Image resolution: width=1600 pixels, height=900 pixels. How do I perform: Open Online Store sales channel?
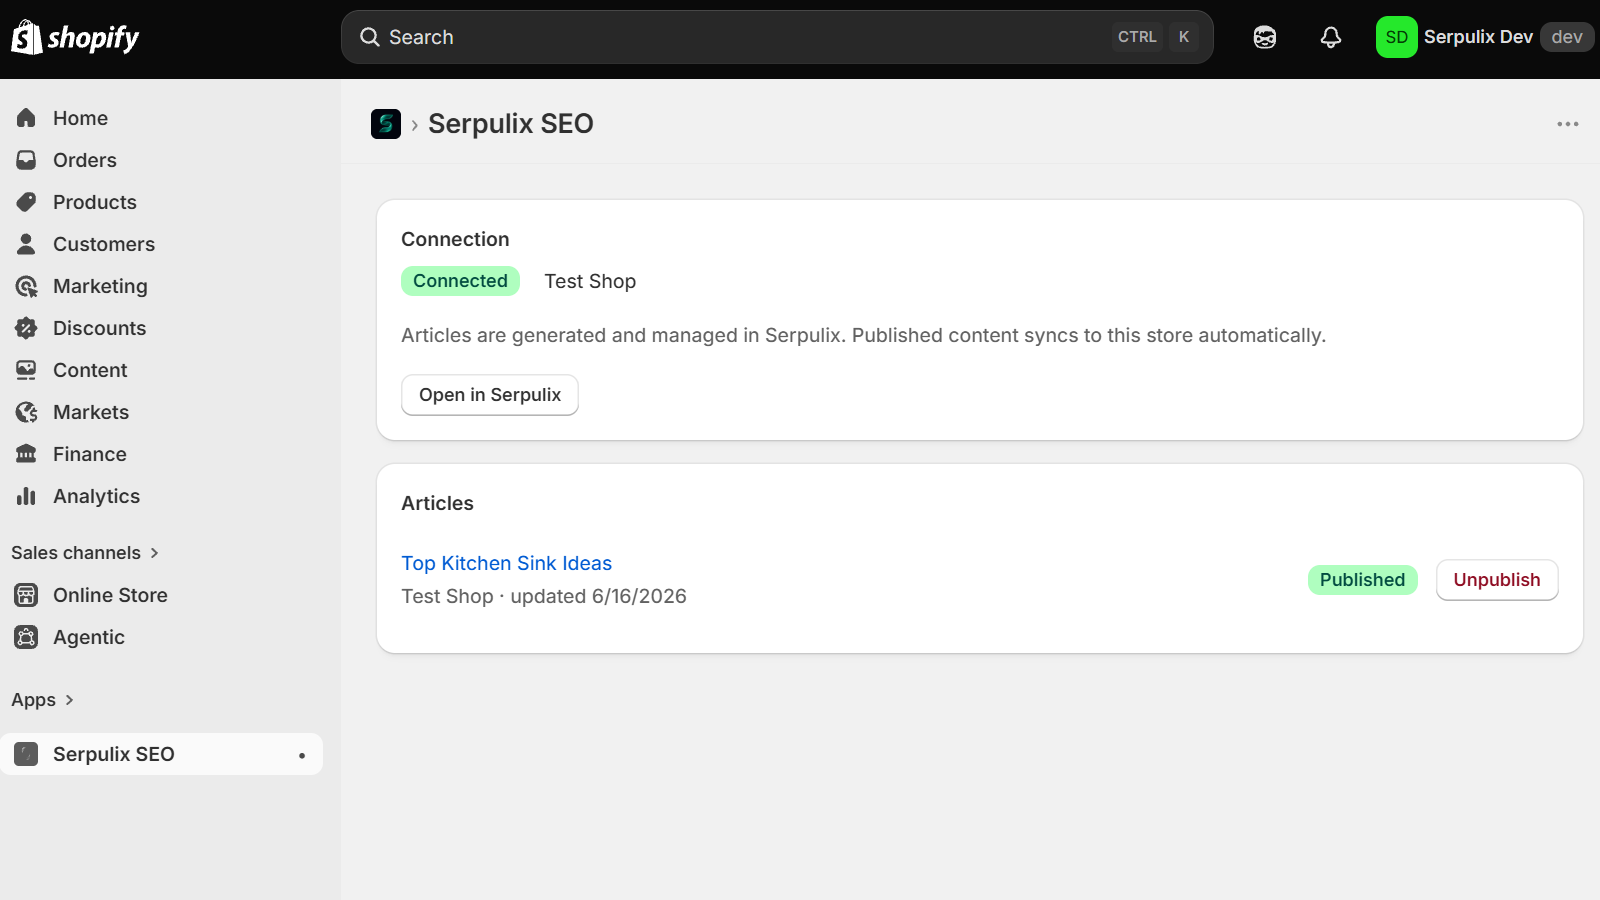(162, 595)
